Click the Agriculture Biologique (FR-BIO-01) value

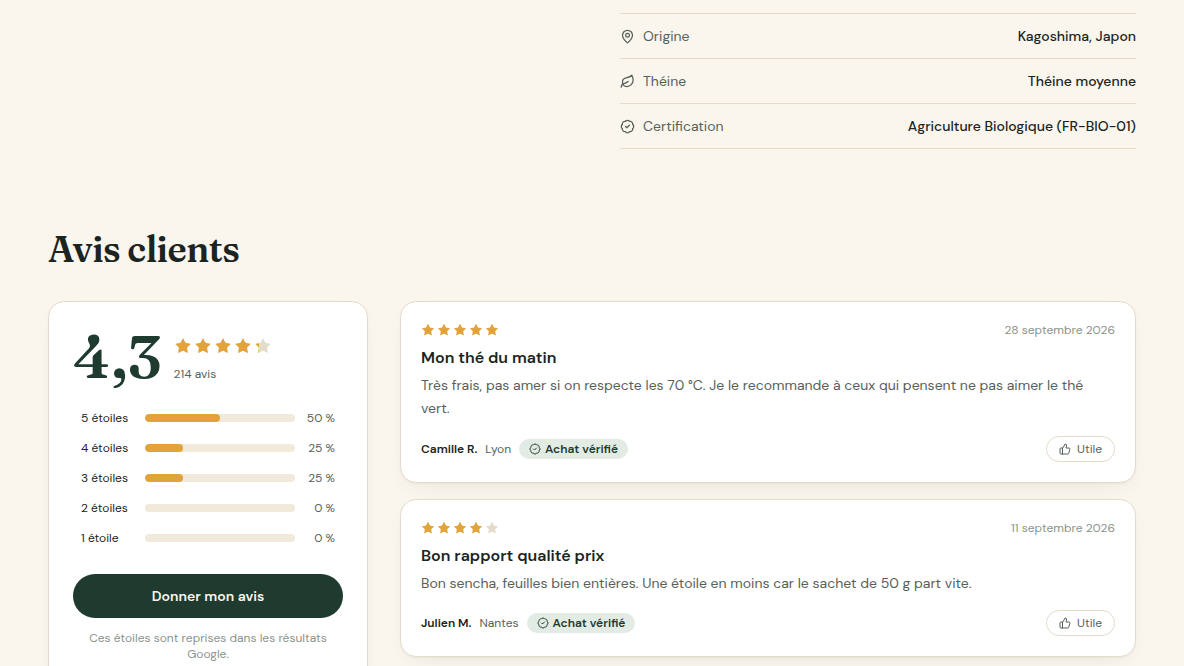click(1022, 127)
